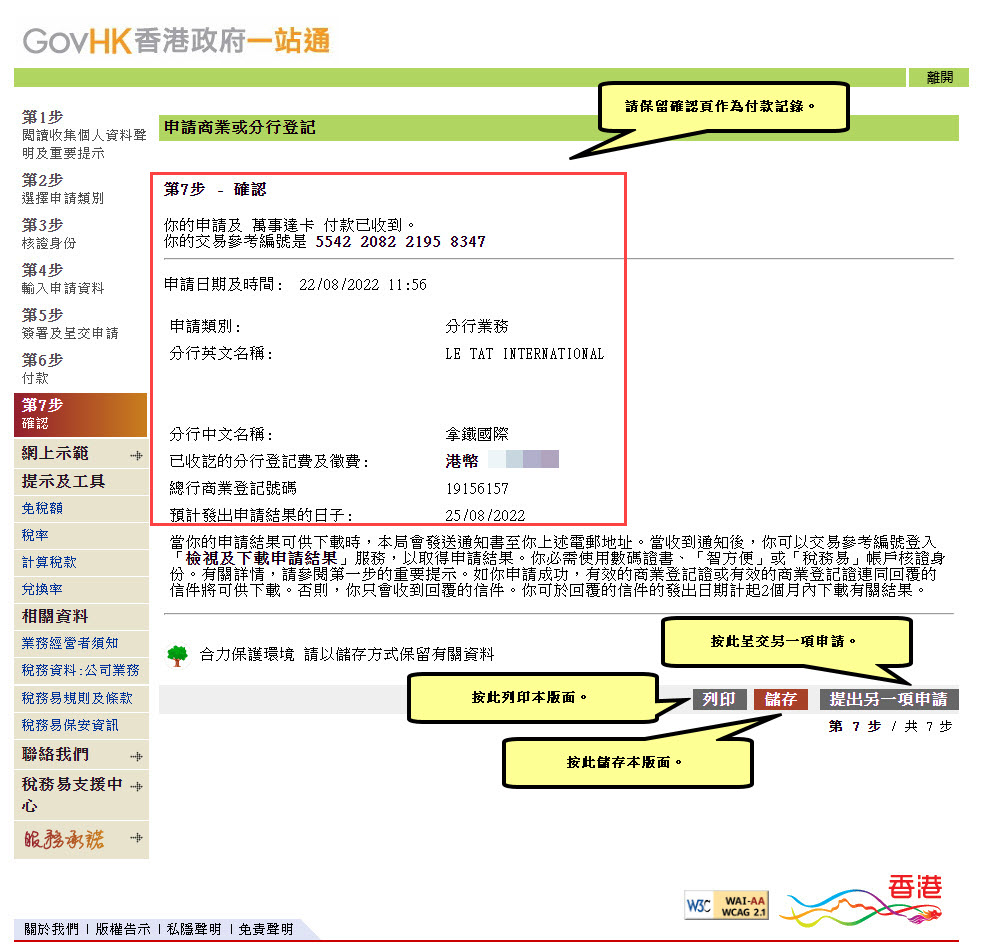Open 業務經營者須知 link
This screenshot has height=947, width=982.
[70, 643]
